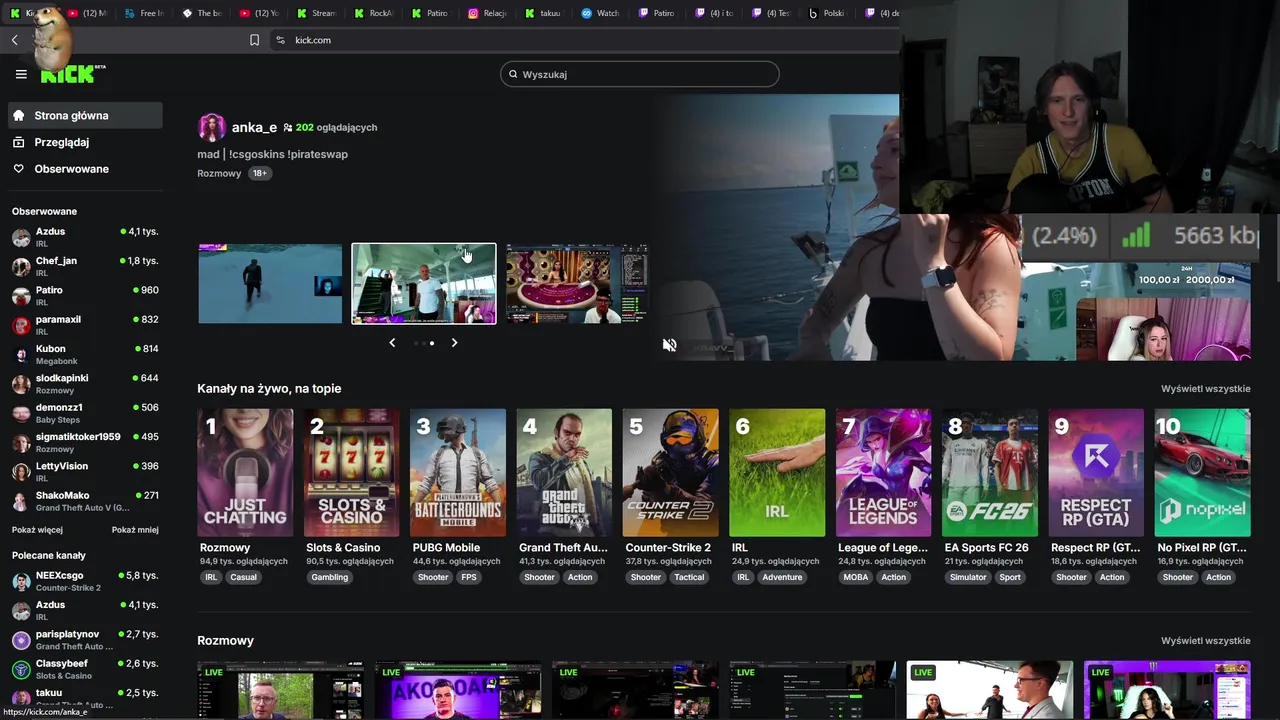Select the casino featured stream thumbnail
Viewport: 1280px width, 720px height.
(577, 284)
